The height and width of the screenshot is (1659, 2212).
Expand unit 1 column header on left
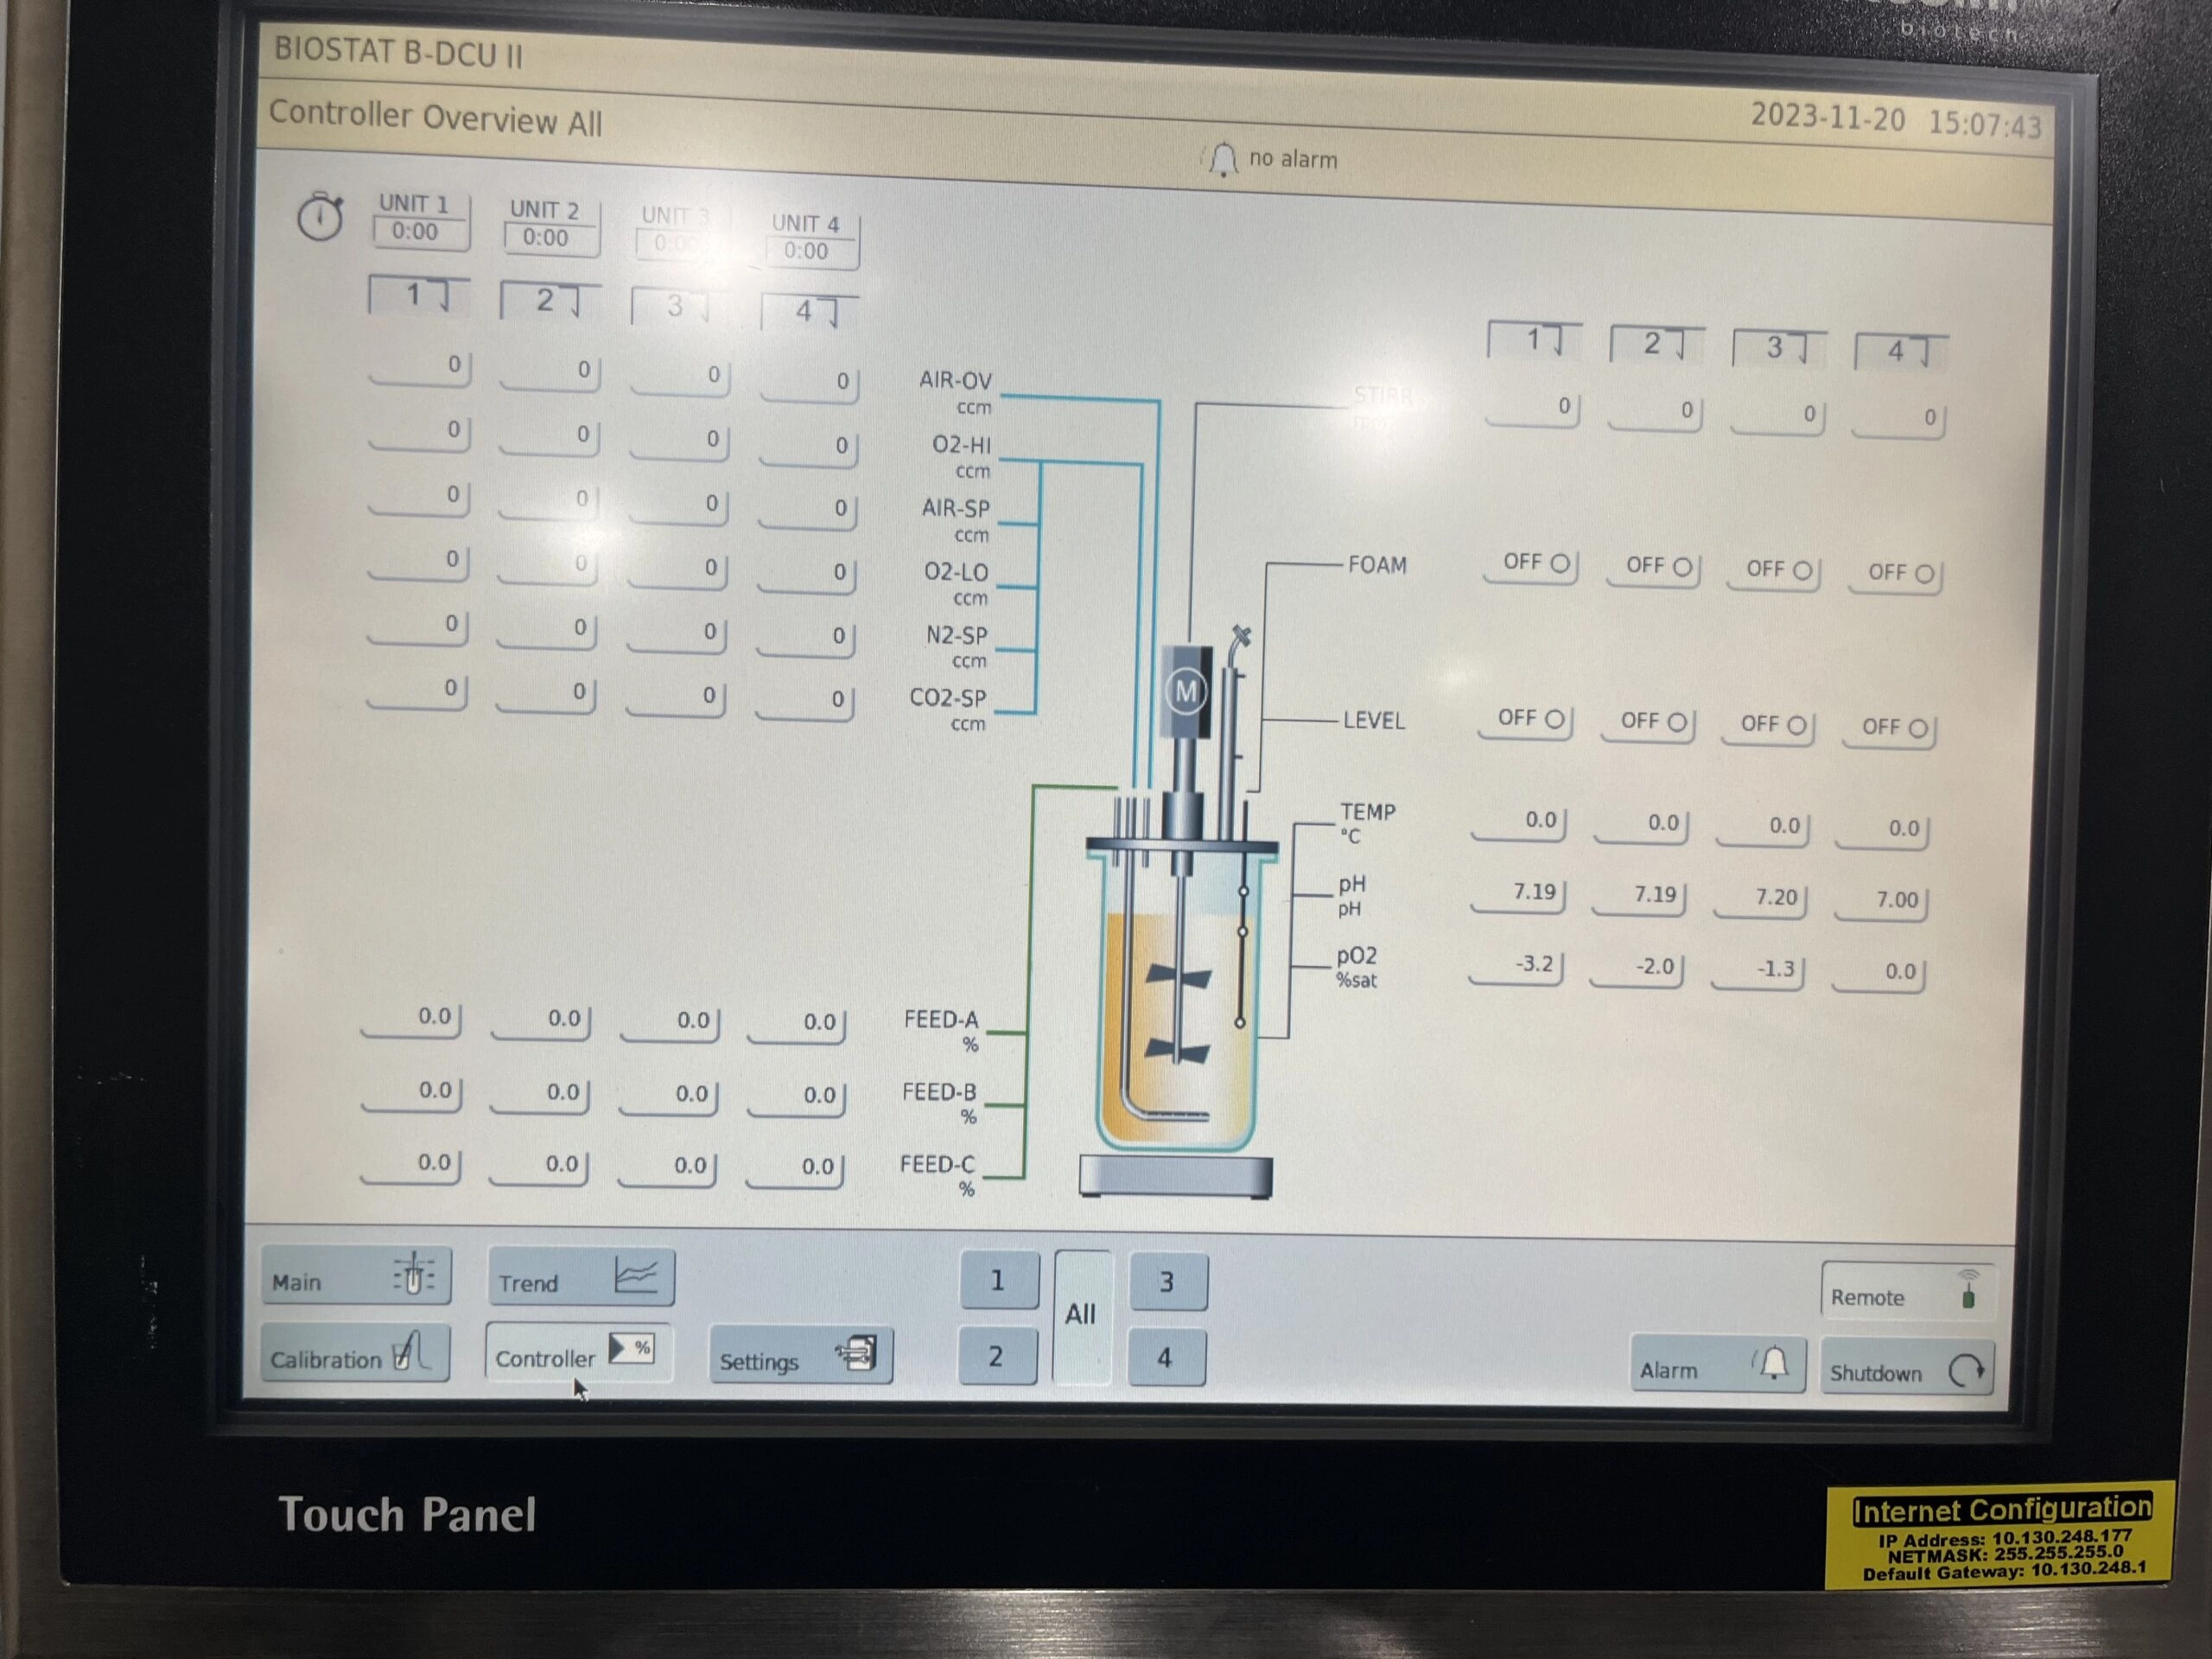pos(420,295)
